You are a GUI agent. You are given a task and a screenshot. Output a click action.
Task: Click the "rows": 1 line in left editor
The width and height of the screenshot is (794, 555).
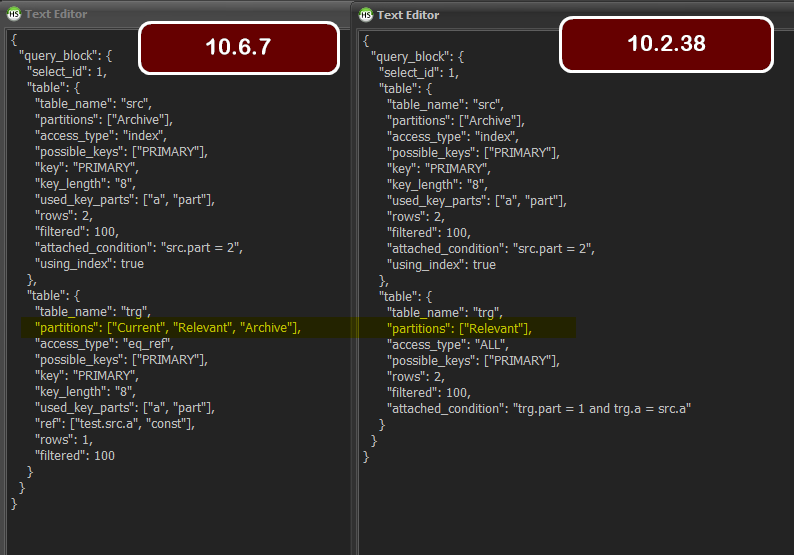point(67,440)
